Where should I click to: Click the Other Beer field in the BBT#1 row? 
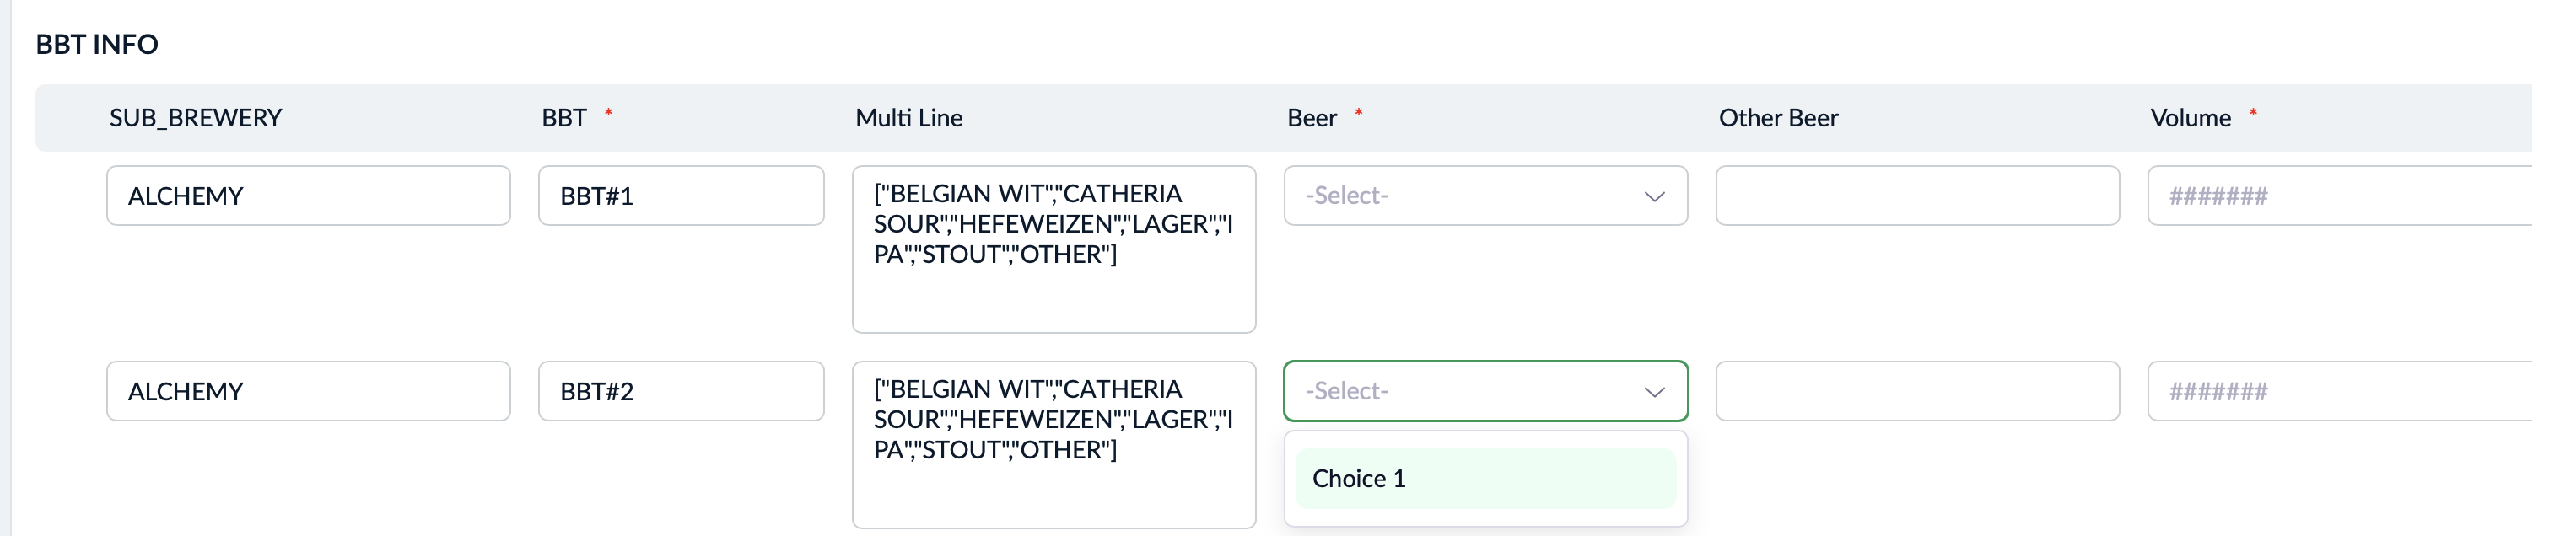point(1916,196)
